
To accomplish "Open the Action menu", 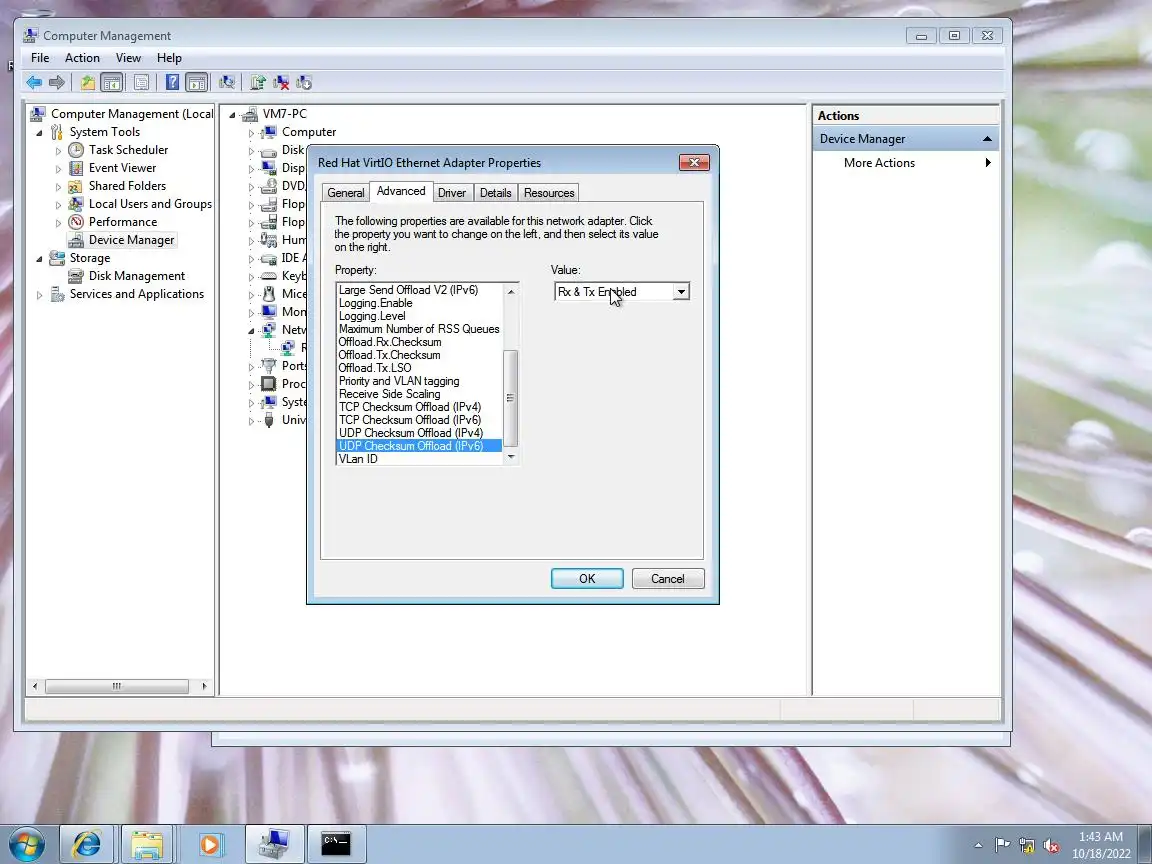I will (x=82, y=58).
